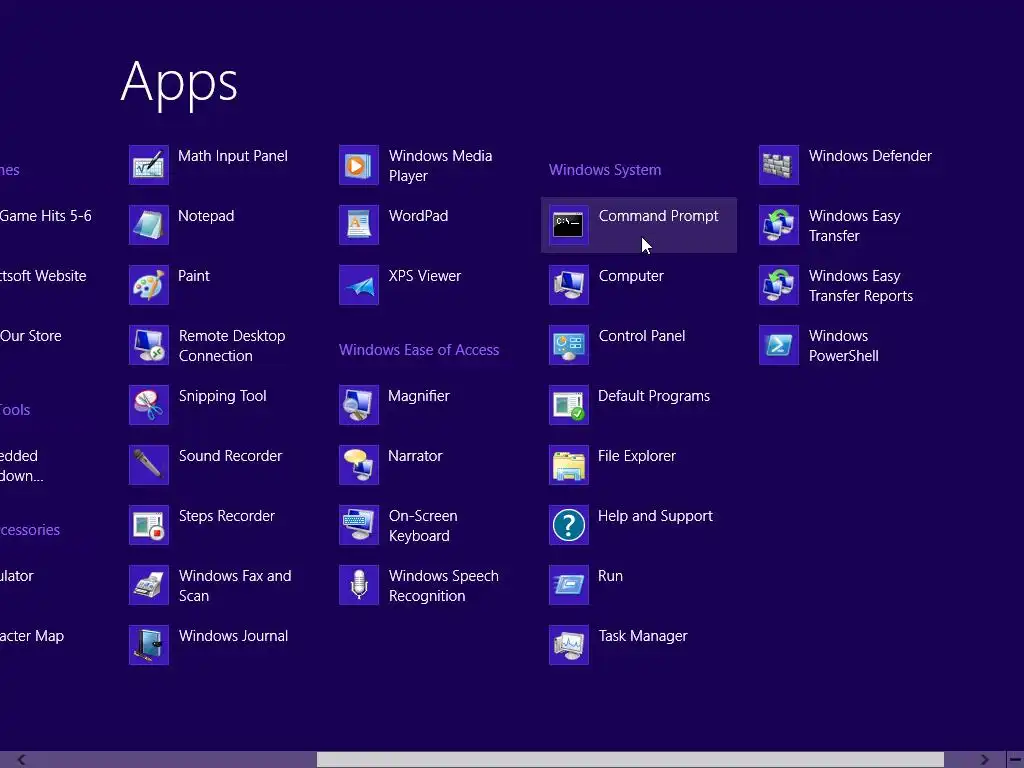The width and height of the screenshot is (1024, 768).
Task: Click the Narrator label text
Action: (x=415, y=456)
